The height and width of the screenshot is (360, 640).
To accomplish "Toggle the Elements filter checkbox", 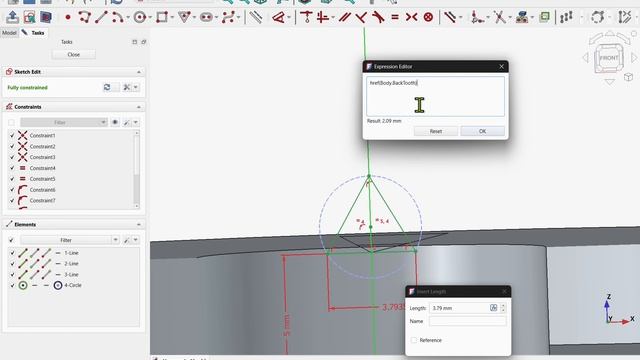I will coord(11,240).
